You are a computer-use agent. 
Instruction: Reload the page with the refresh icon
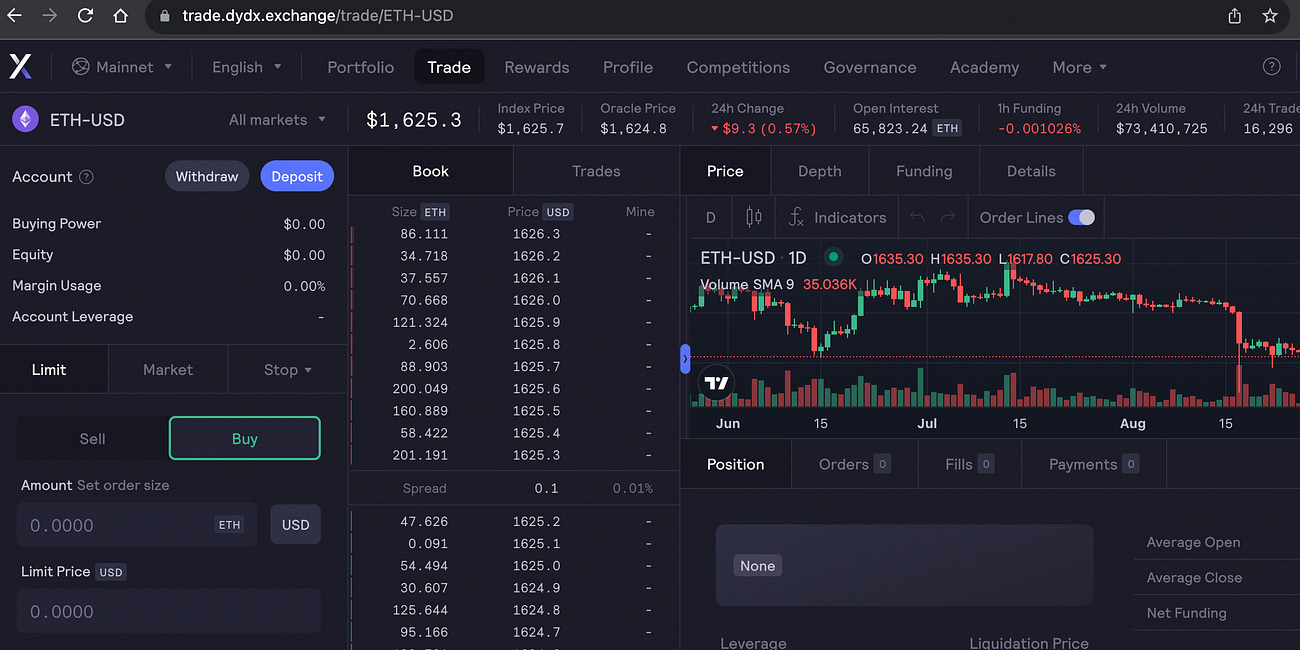click(x=85, y=16)
